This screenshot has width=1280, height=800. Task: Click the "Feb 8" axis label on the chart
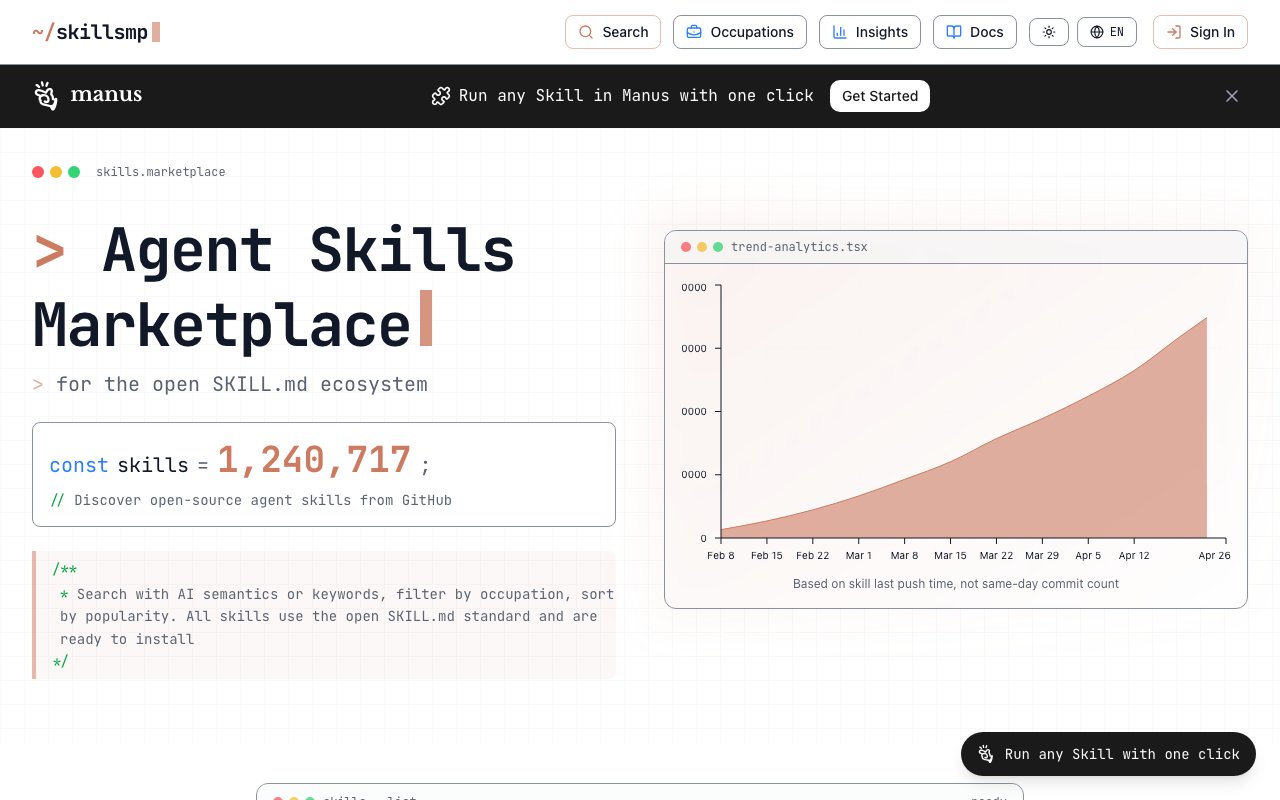tap(721, 556)
